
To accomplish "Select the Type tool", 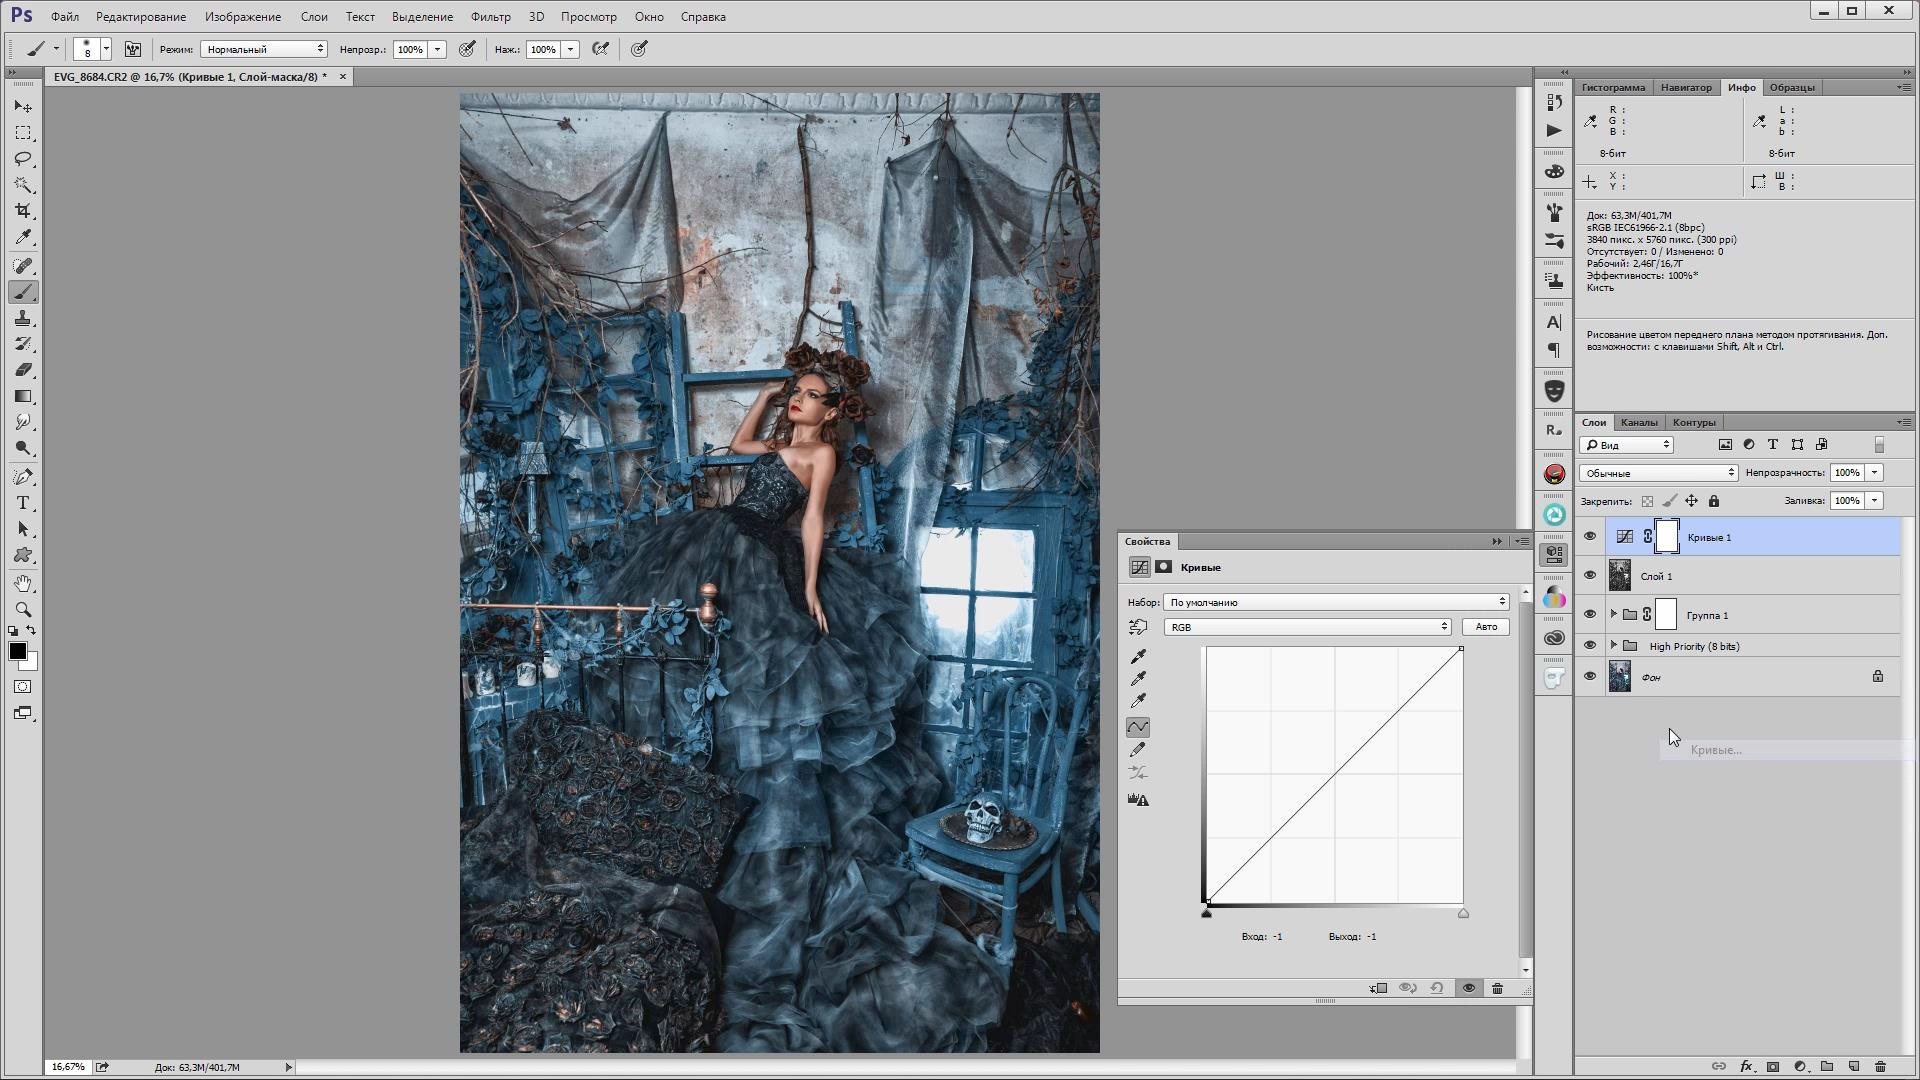I will pos(23,503).
